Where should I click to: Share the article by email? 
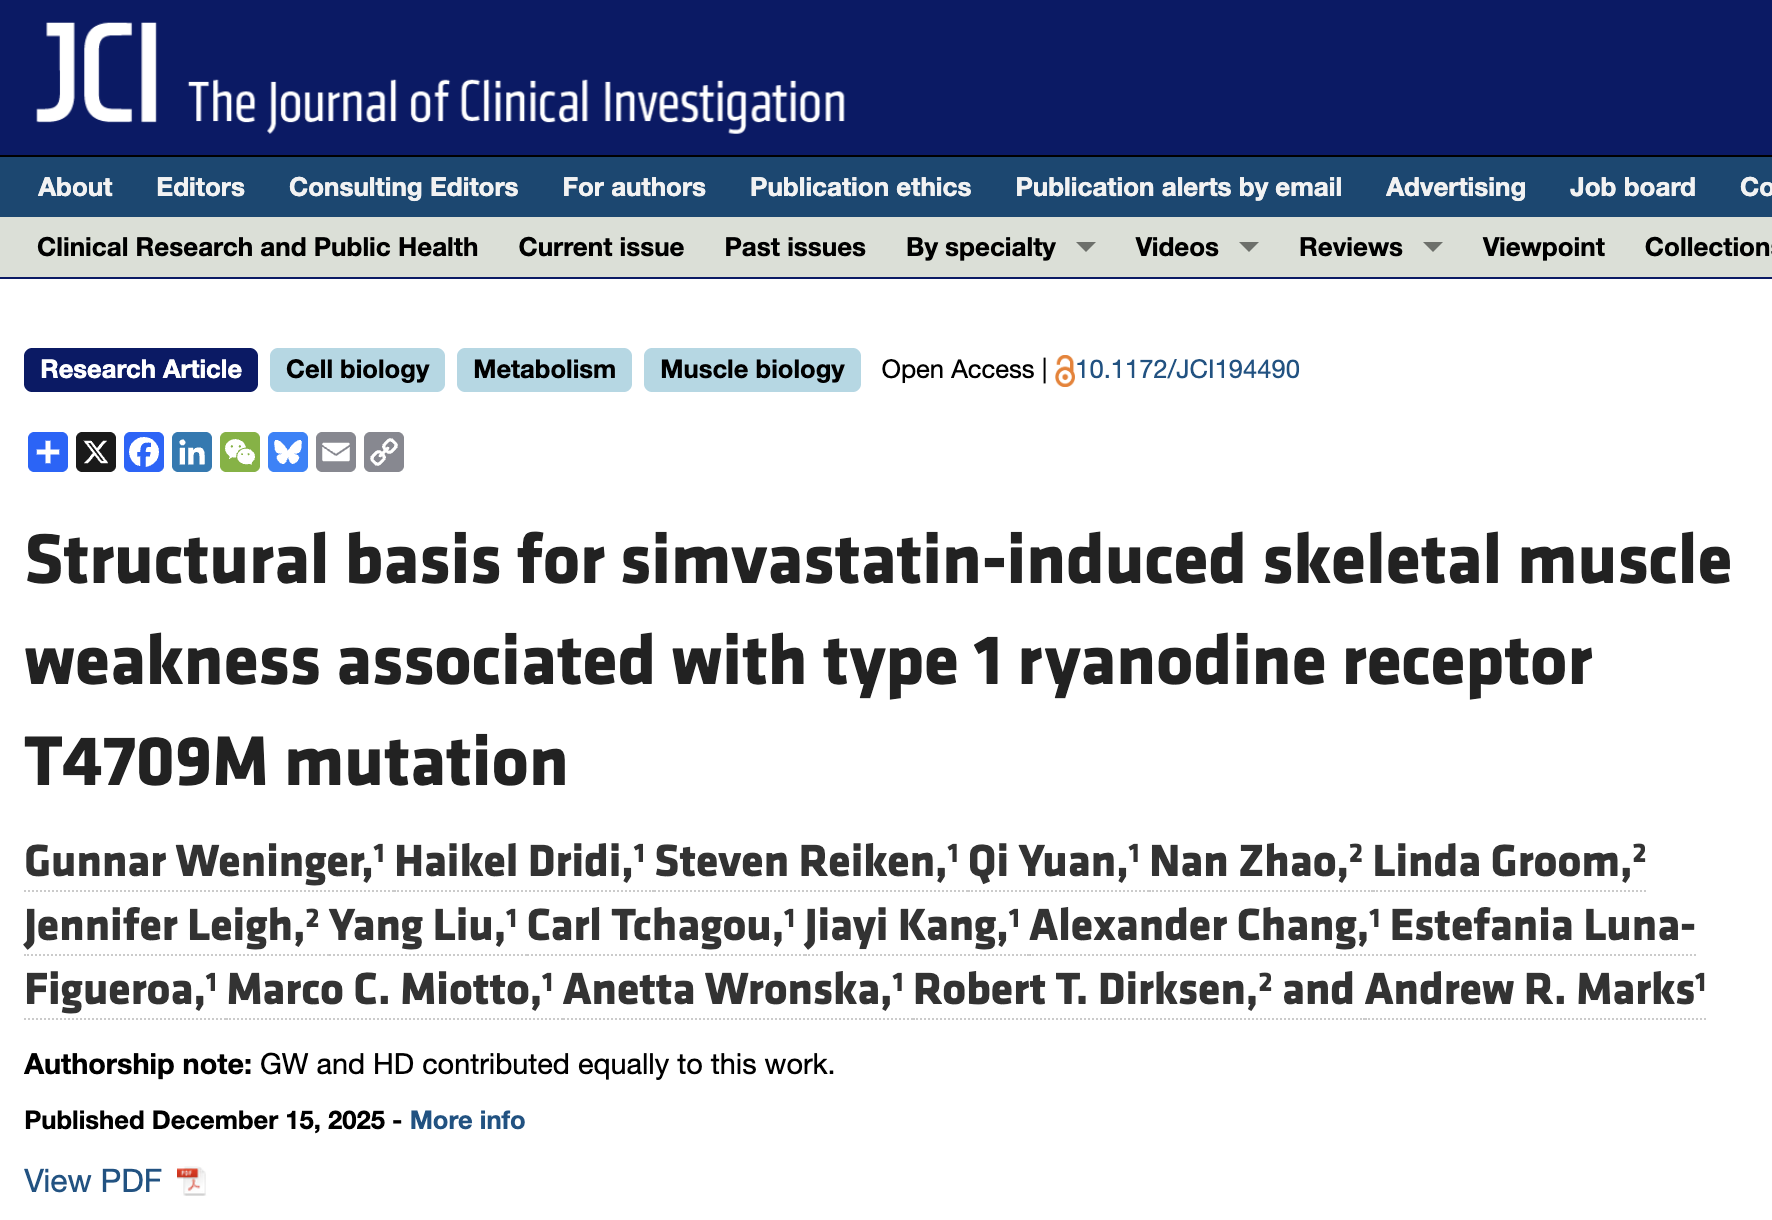335,452
